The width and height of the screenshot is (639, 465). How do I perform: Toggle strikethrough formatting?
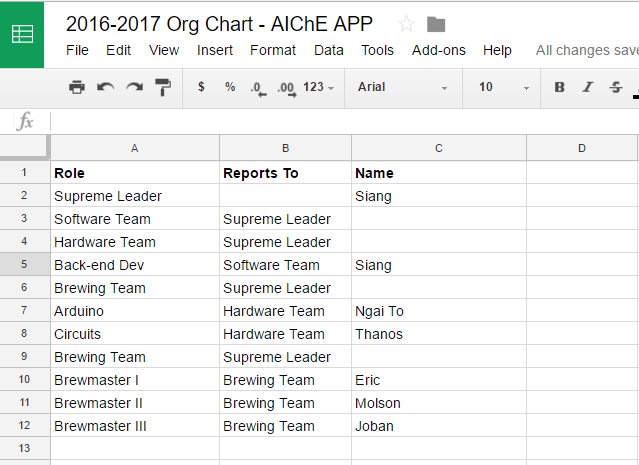tap(616, 87)
